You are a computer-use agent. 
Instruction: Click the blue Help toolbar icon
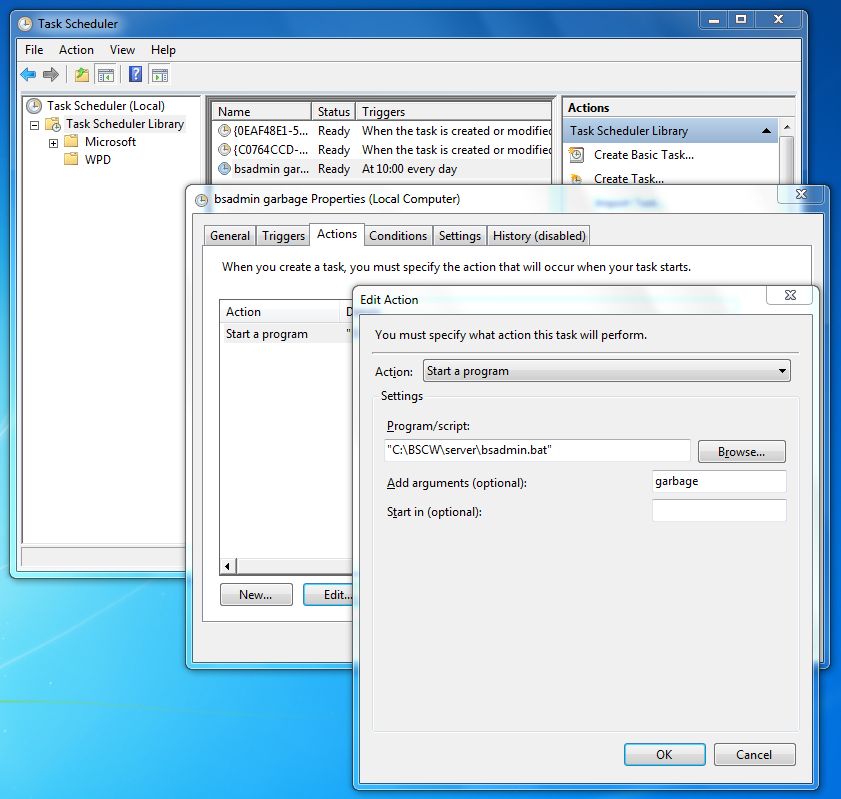[135, 75]
